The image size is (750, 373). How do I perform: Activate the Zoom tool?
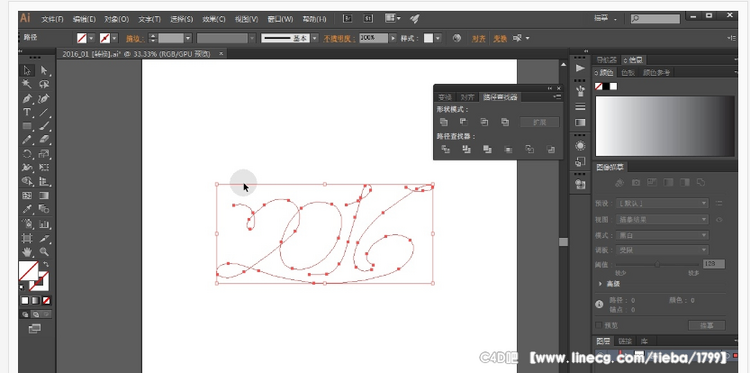[44, 252]
